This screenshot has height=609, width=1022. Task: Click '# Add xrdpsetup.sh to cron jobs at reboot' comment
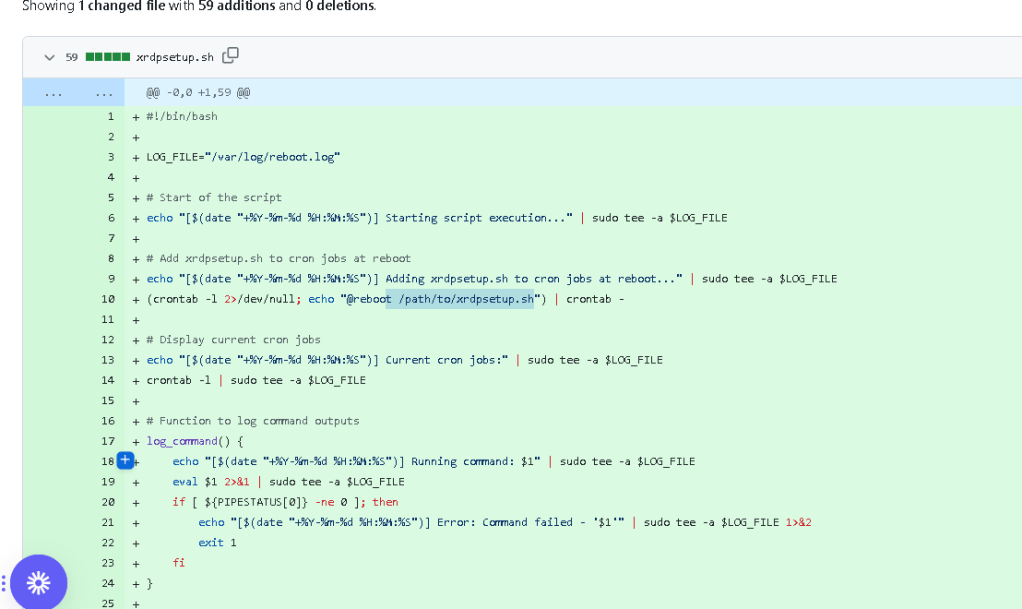coord(278,259)
